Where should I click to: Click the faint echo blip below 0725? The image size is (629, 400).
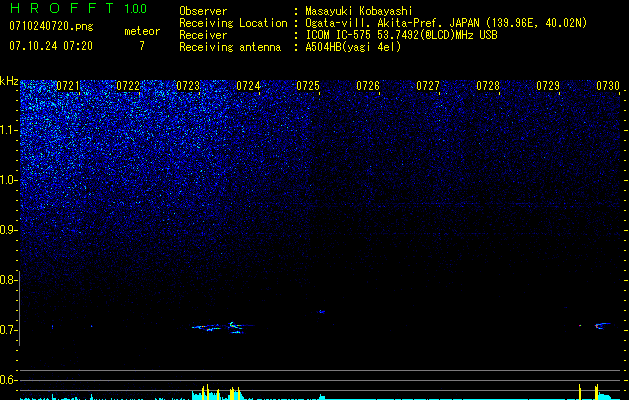pyautogui.click(x=321, y=311)
